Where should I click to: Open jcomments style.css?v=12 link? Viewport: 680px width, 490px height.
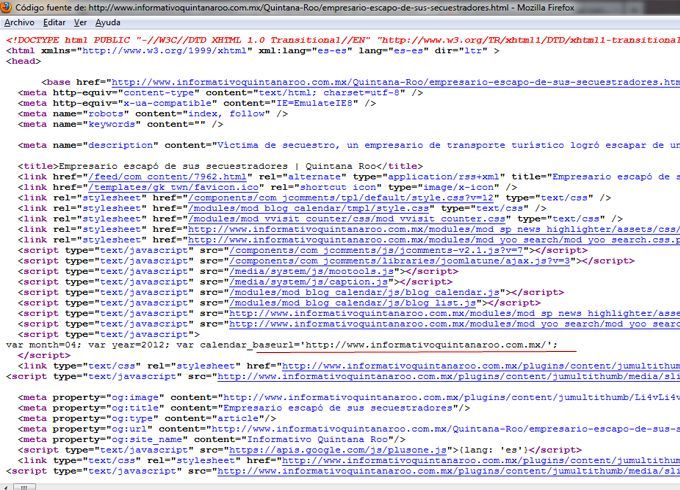341,198
